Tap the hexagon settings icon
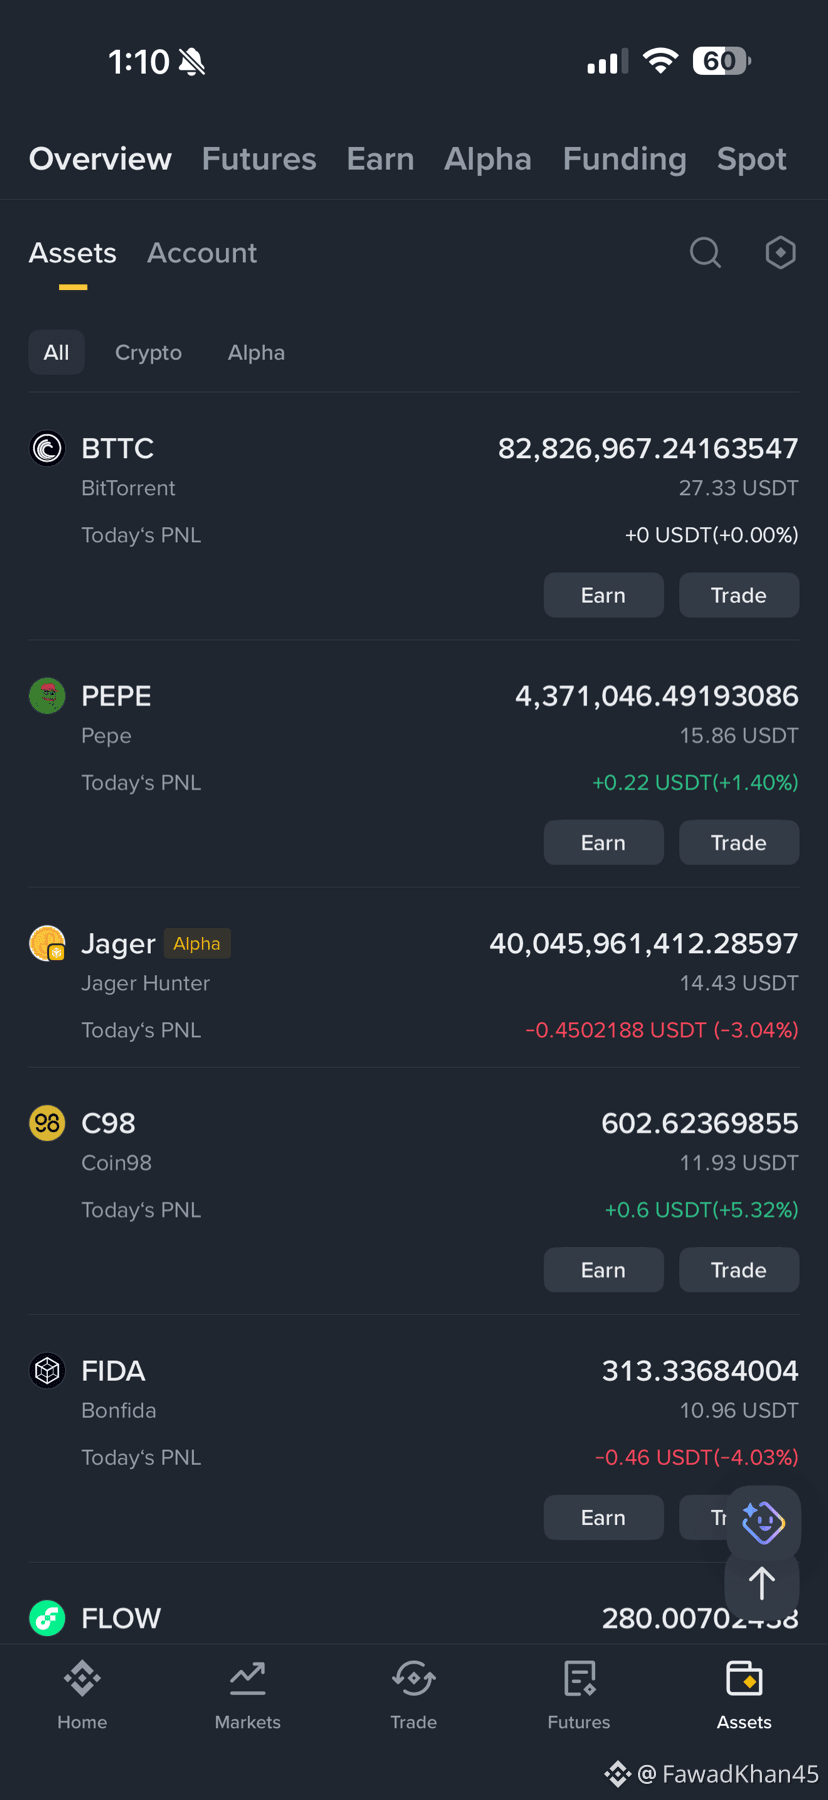The width and height of the screenshot is (828, 1800). click(x=780, y=253)
